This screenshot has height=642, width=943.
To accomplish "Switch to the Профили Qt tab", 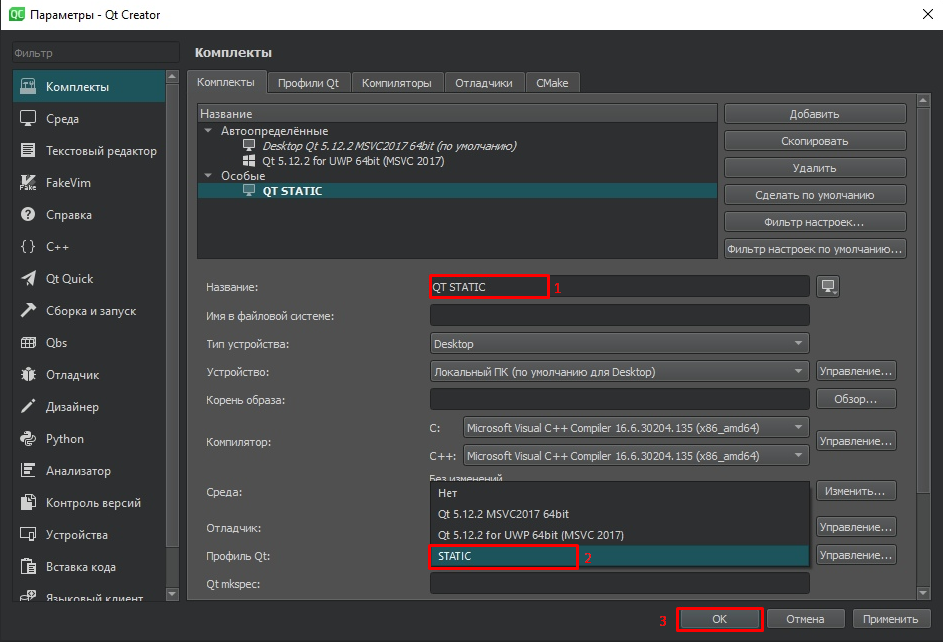I will tap(309, 83).
